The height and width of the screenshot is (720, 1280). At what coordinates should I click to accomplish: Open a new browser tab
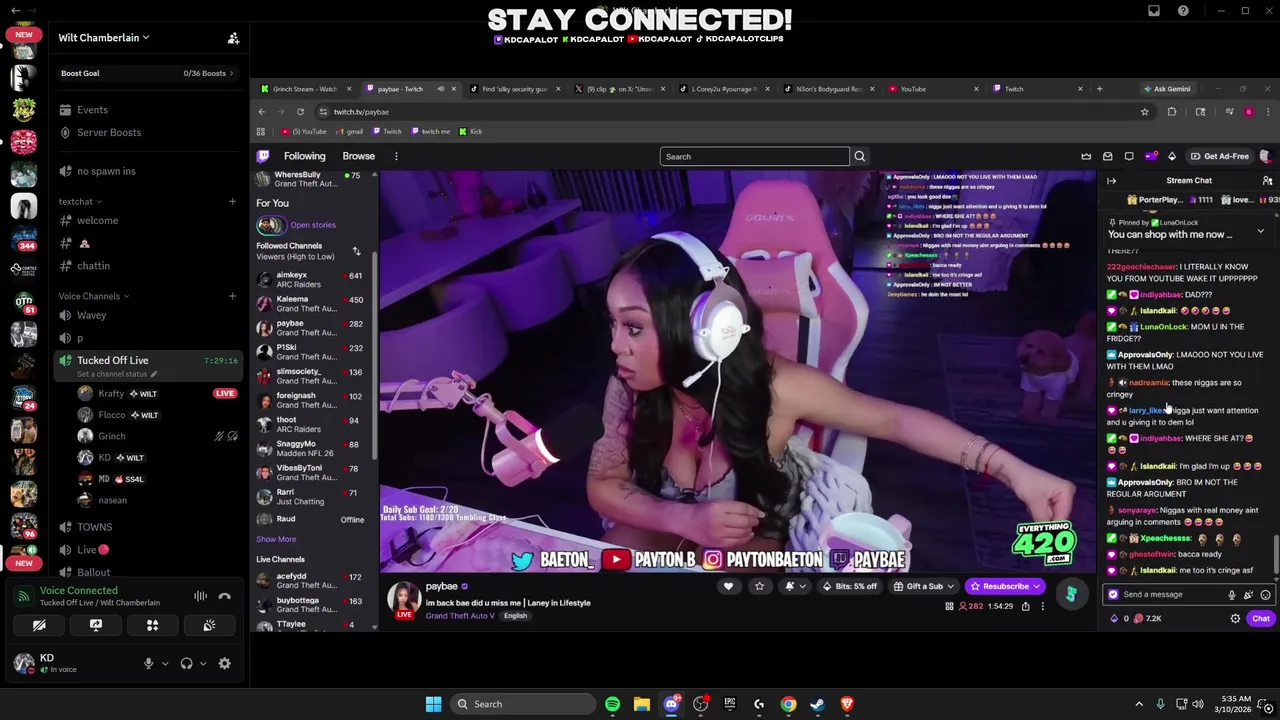(x=1099, y=89)
